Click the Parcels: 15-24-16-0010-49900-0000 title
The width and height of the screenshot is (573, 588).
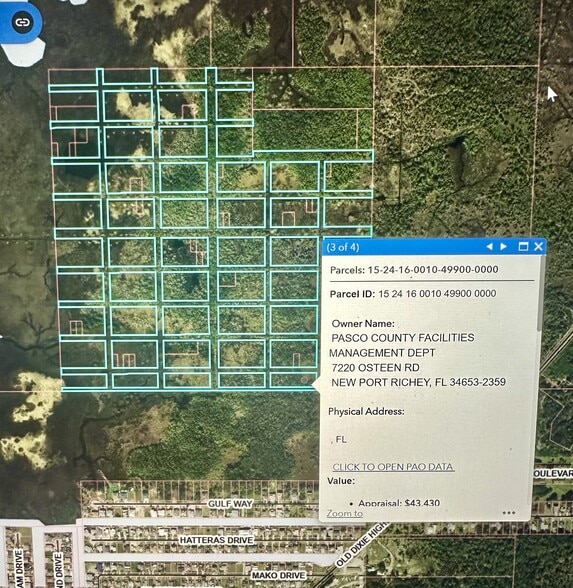414,270
